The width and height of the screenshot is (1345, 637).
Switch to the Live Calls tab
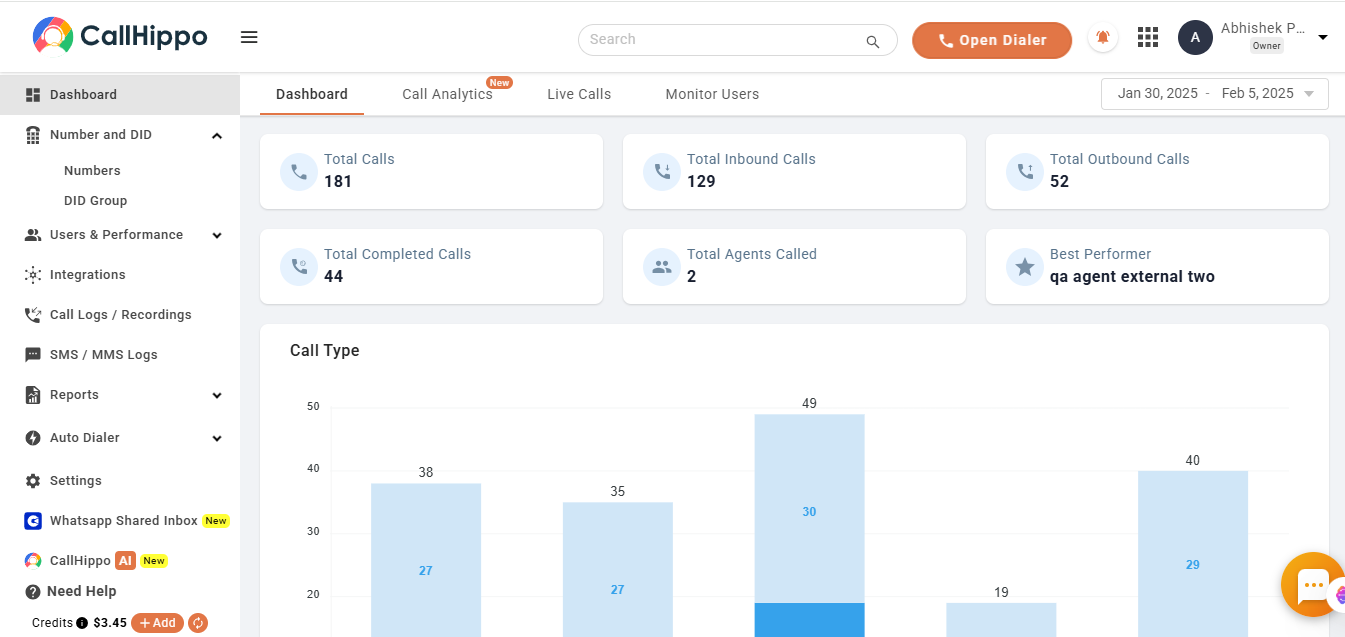[579, 94]
